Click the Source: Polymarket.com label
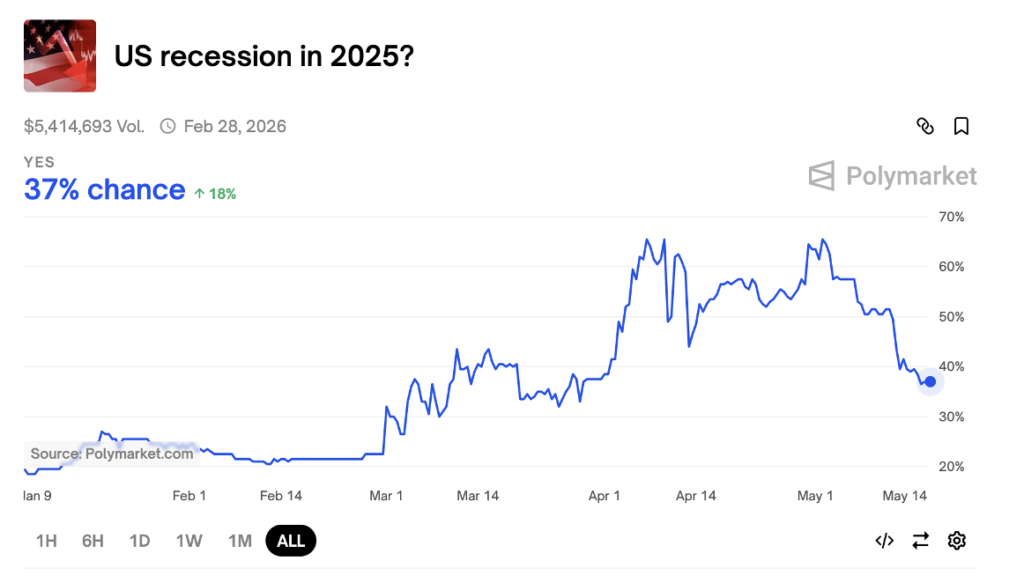The width and height of the screenshot is (1024, 583). click(112, 453)
